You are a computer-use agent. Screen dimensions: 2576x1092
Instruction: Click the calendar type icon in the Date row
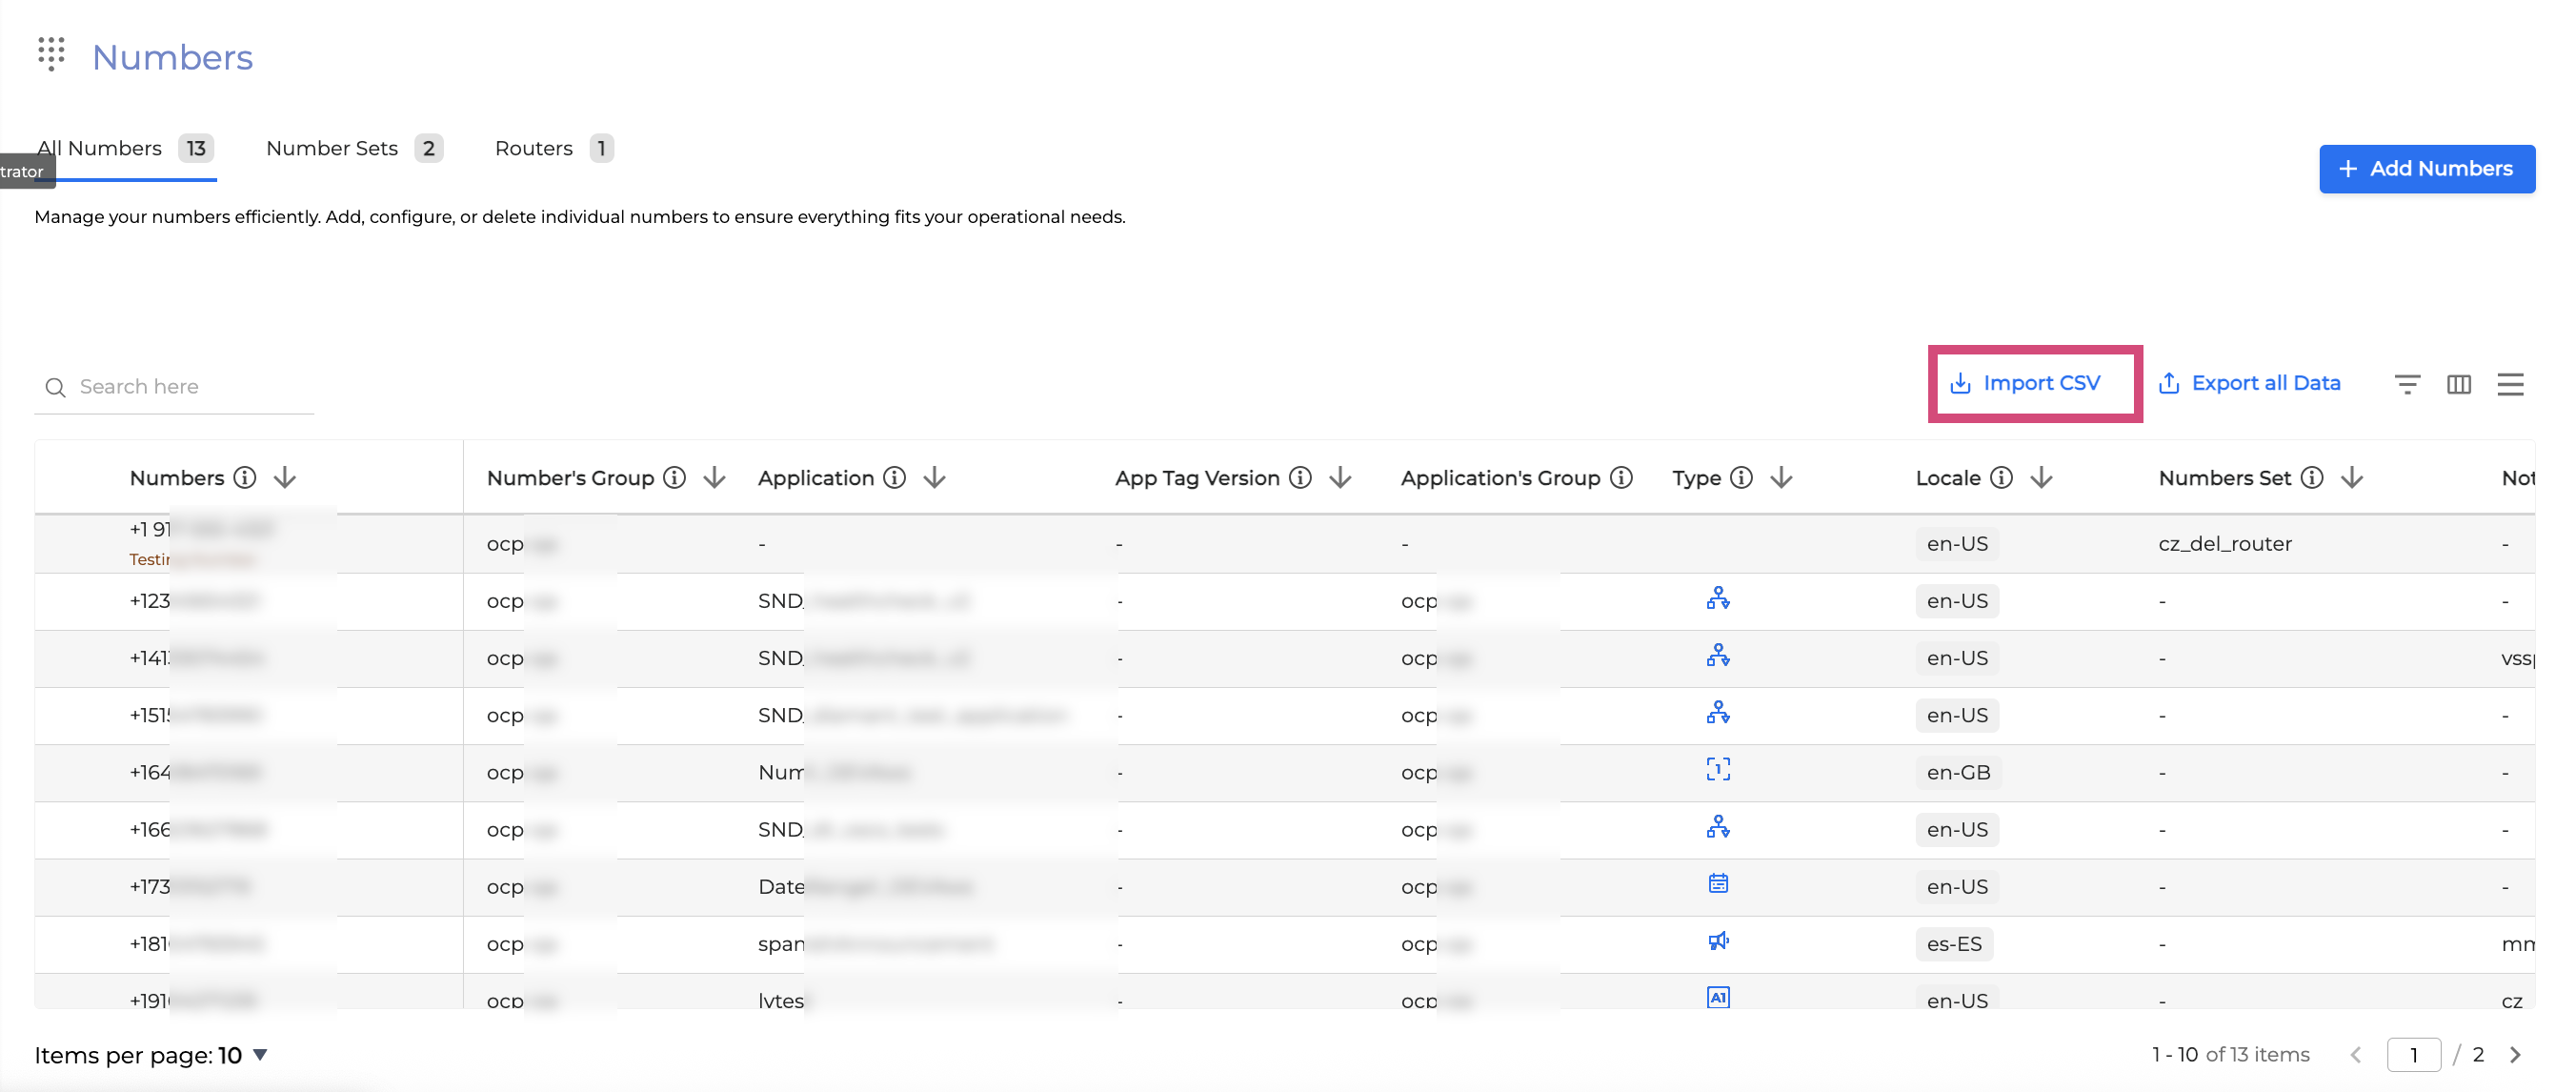[1718, 884]
